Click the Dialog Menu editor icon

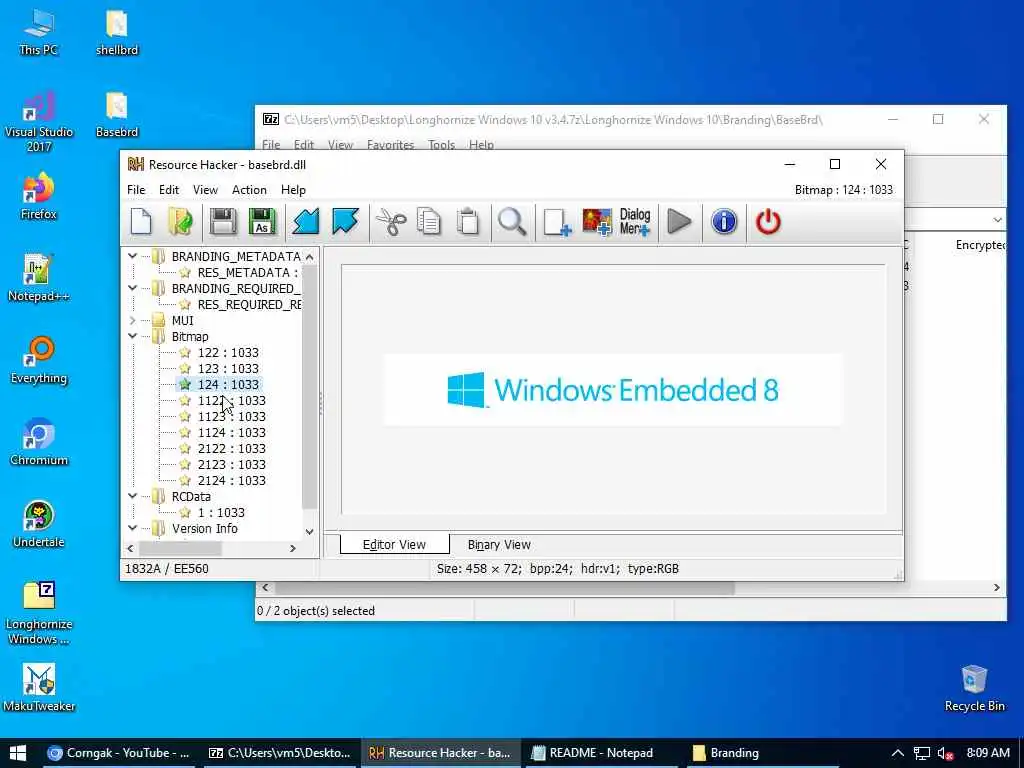pos(635,222)
